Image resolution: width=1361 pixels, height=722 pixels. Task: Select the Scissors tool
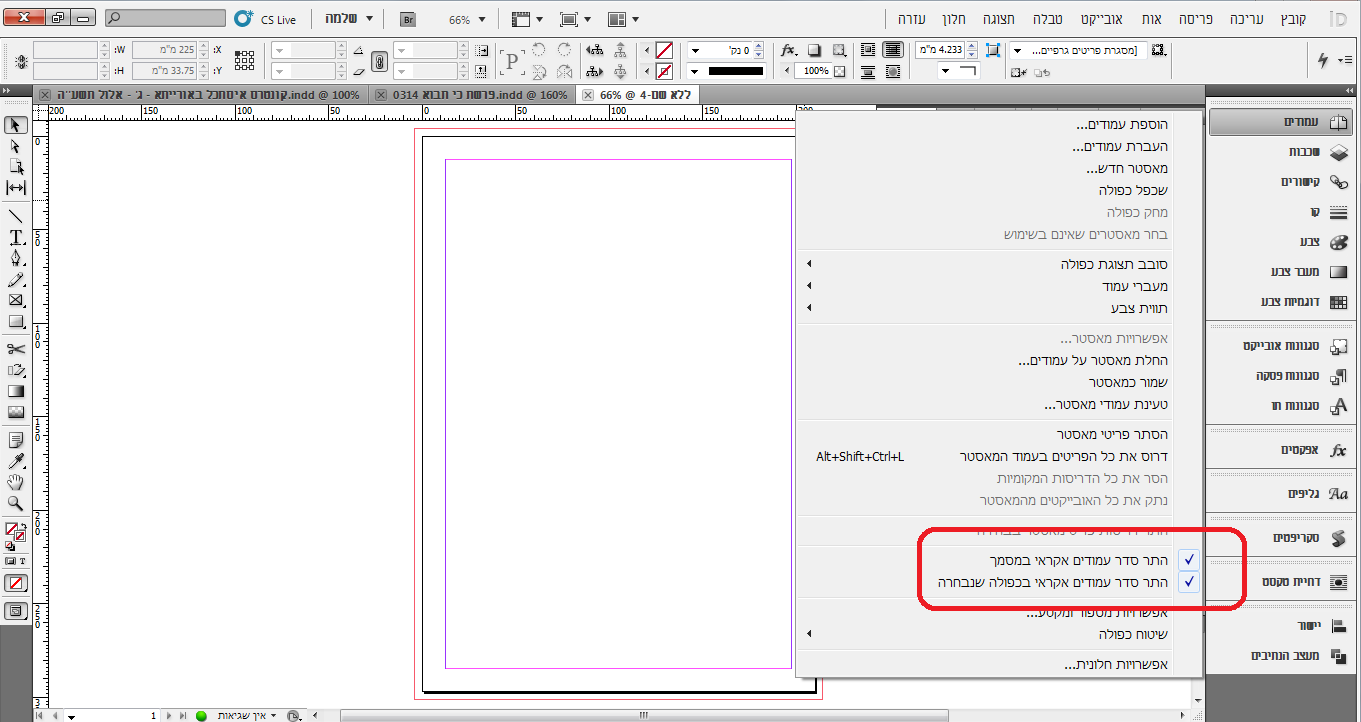pyautogui.click(x=16, y=348)
